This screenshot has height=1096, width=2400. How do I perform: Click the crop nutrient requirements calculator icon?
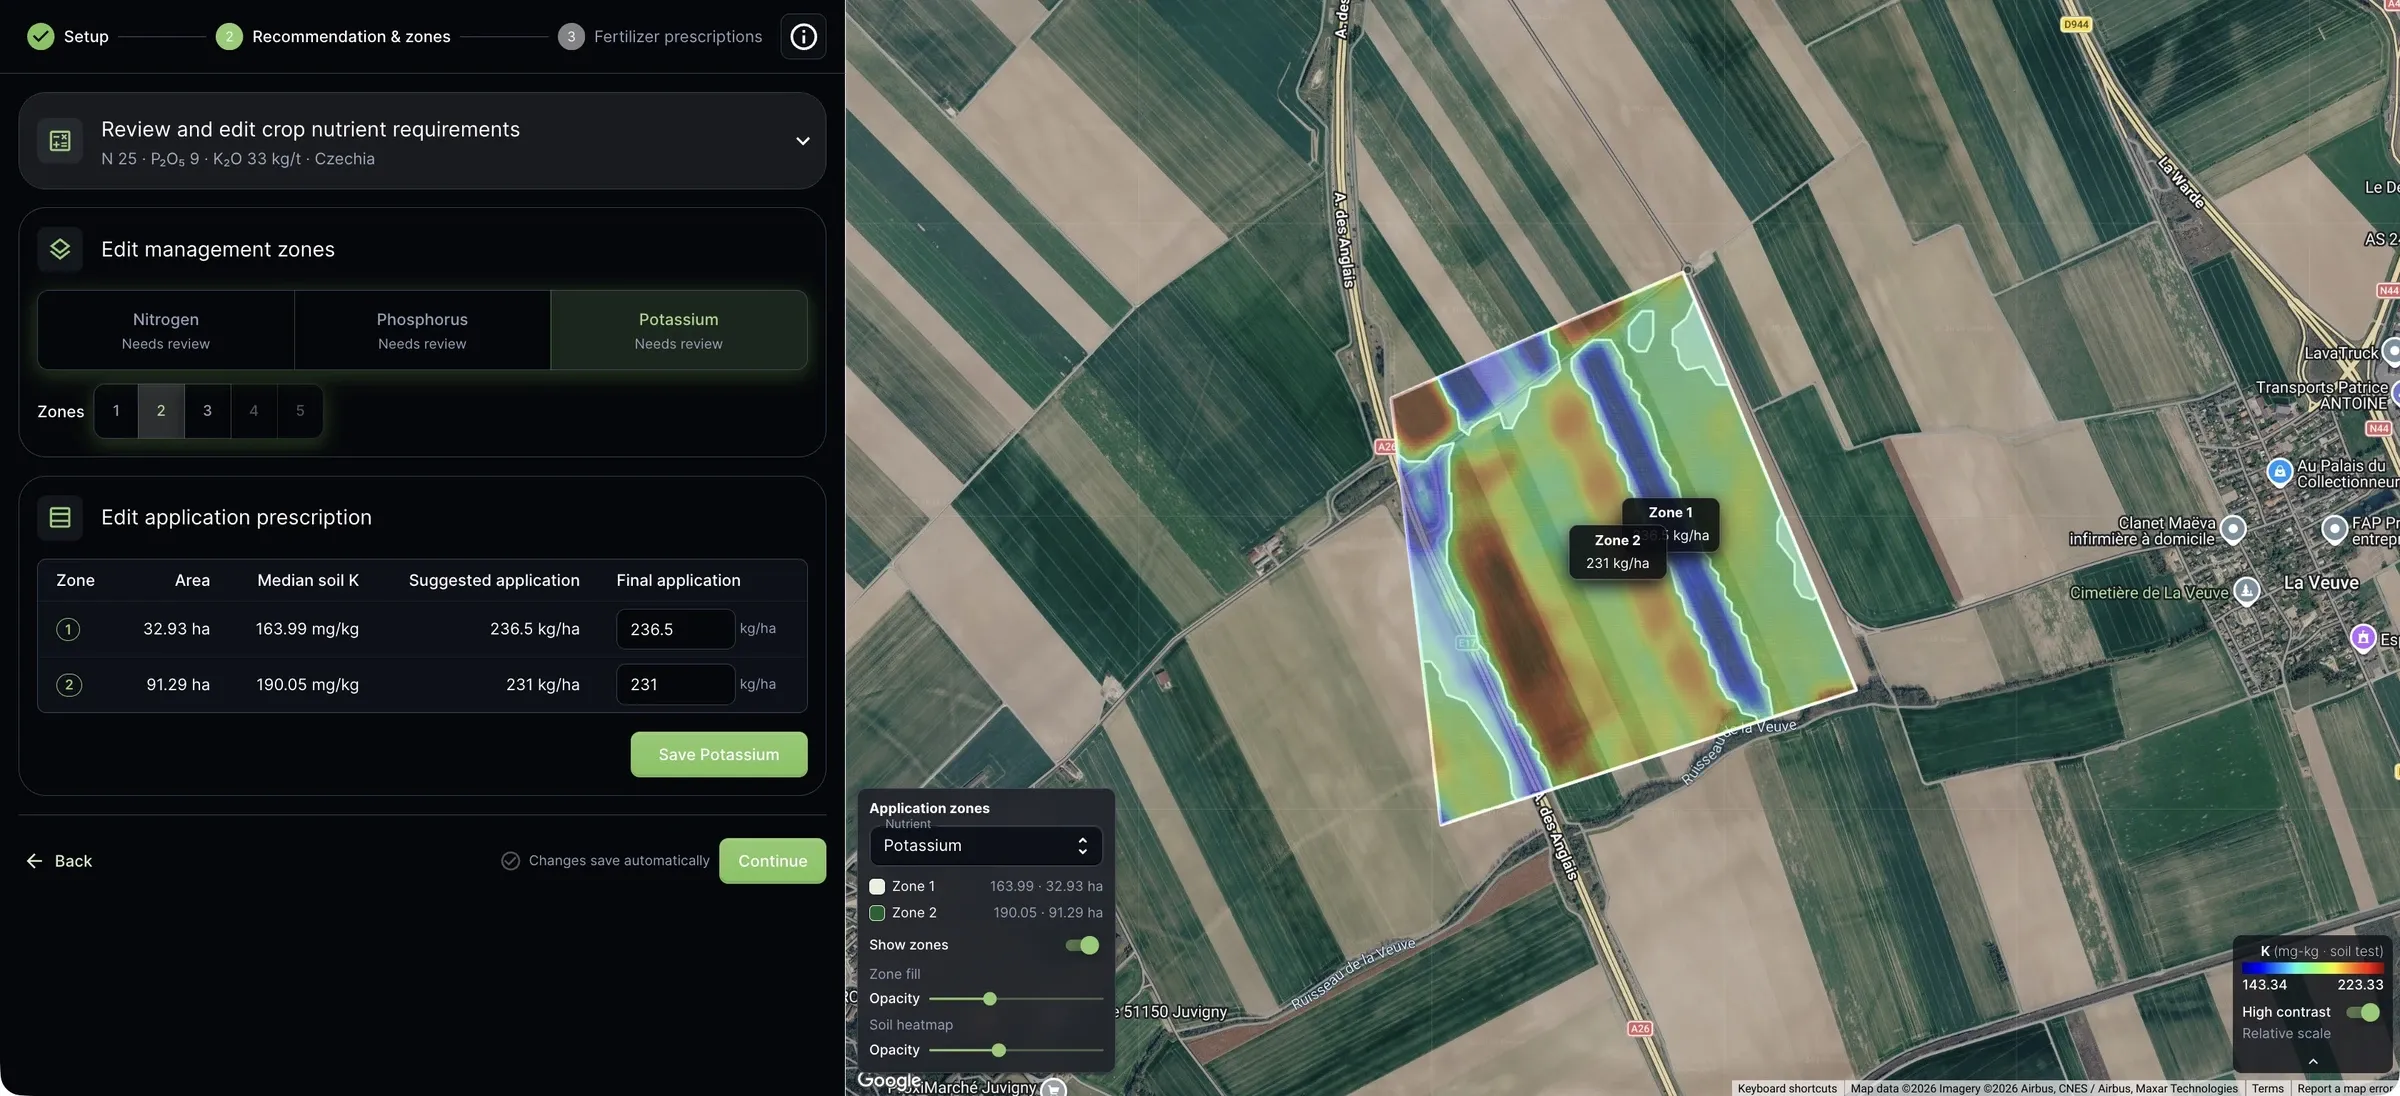(x=60, y=141)
